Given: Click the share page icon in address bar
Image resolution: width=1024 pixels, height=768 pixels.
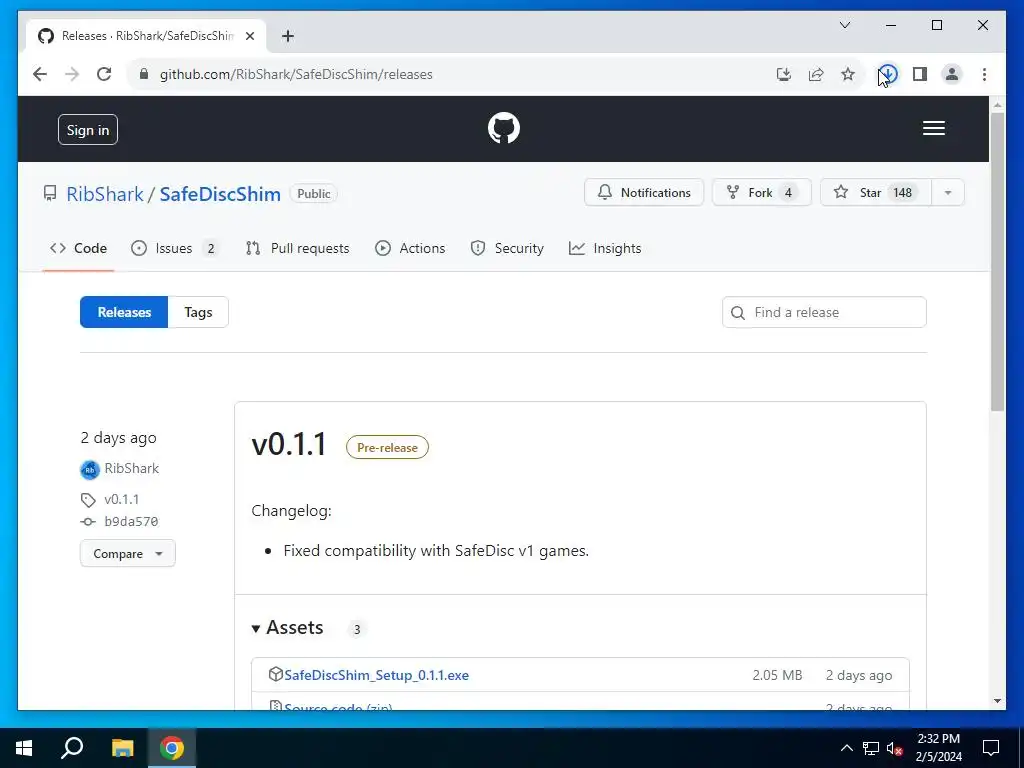Looking at the screenshot, I should point(816,74).
